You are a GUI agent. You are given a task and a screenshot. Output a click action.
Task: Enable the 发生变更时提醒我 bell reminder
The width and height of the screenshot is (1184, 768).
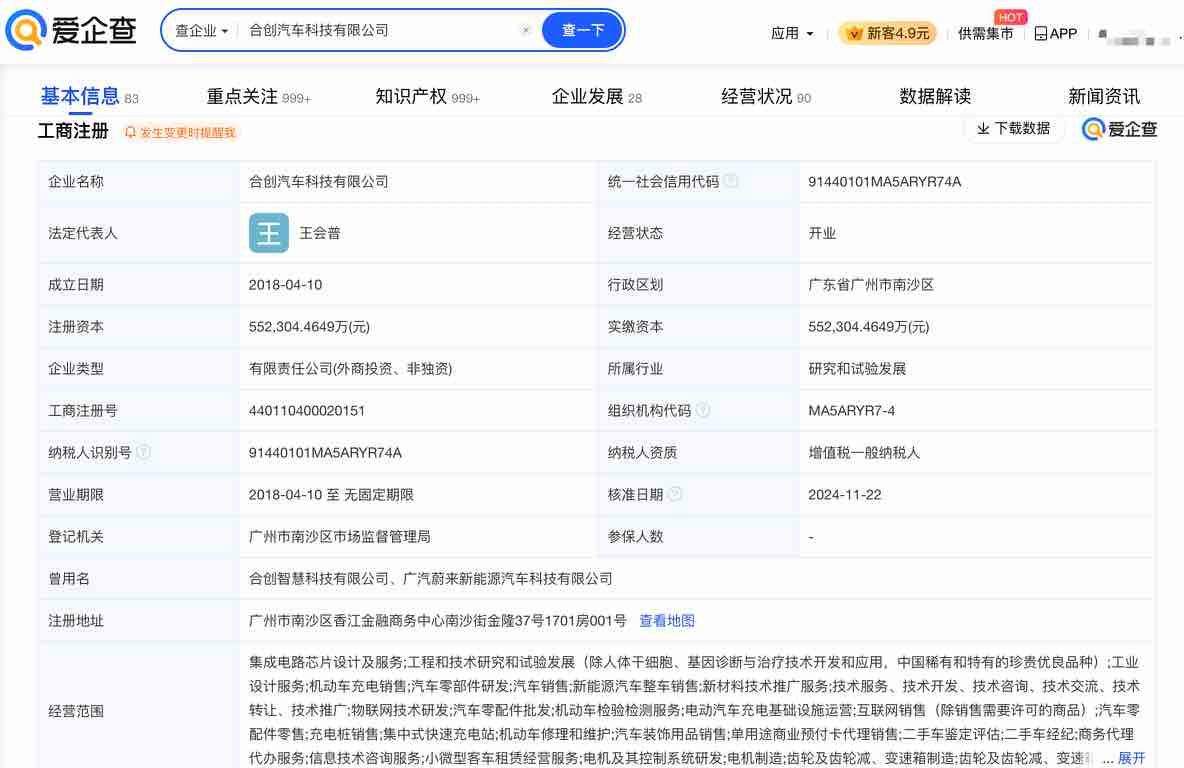181,132
